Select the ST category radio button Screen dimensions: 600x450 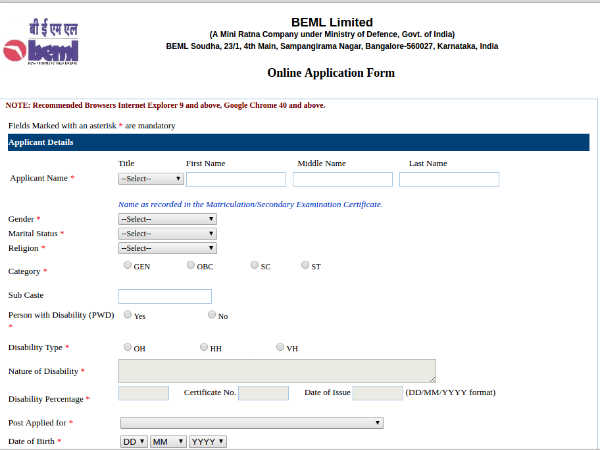pyautogui.click(x=305, y=265)
